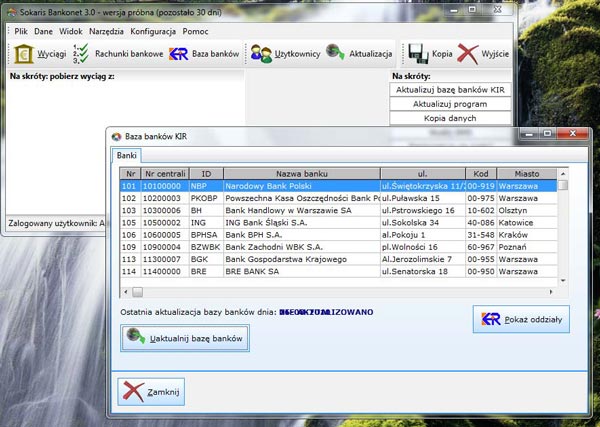
Task: Click the red X Wyjście icon
Action: [x=468, y=54]
